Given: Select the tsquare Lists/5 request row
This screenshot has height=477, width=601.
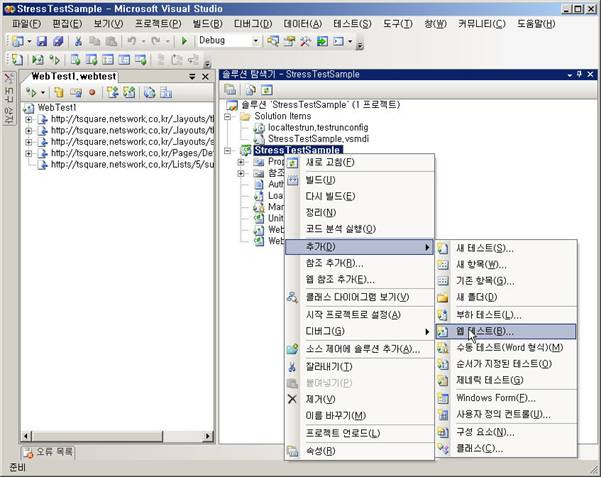Looking at the screenshot, I should click(x=126, y=164).
